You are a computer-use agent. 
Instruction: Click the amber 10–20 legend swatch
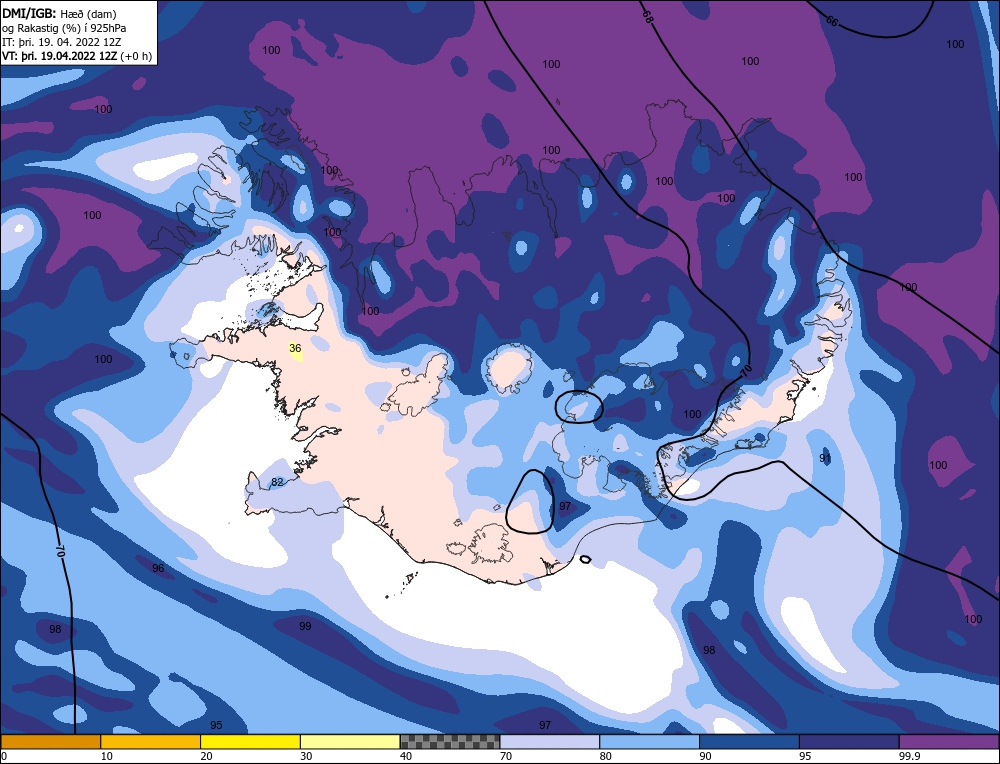click(151, 741)
